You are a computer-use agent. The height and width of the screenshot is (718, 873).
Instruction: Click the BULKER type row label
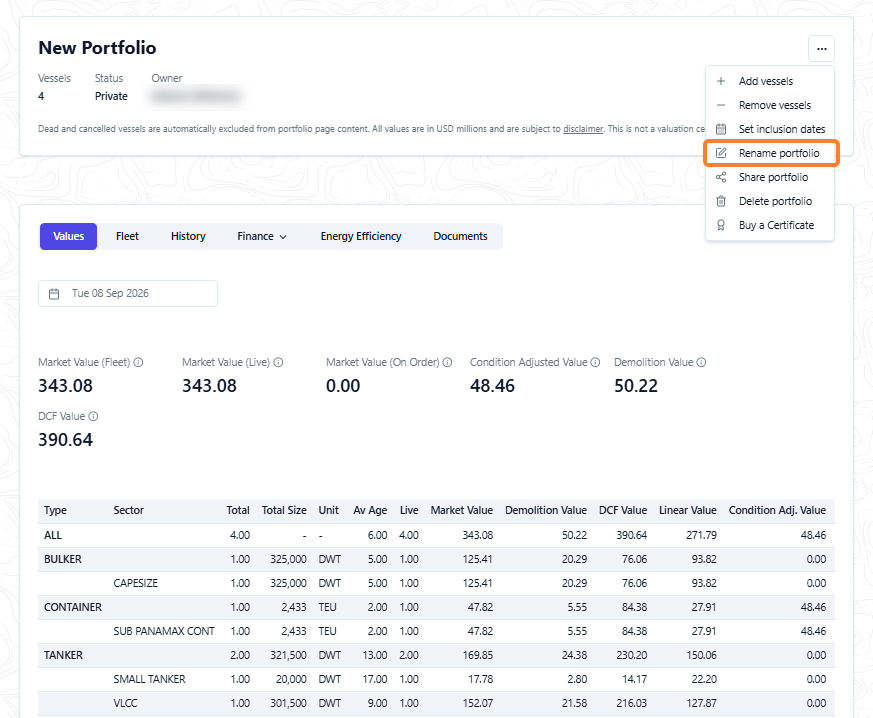point(63,559)
